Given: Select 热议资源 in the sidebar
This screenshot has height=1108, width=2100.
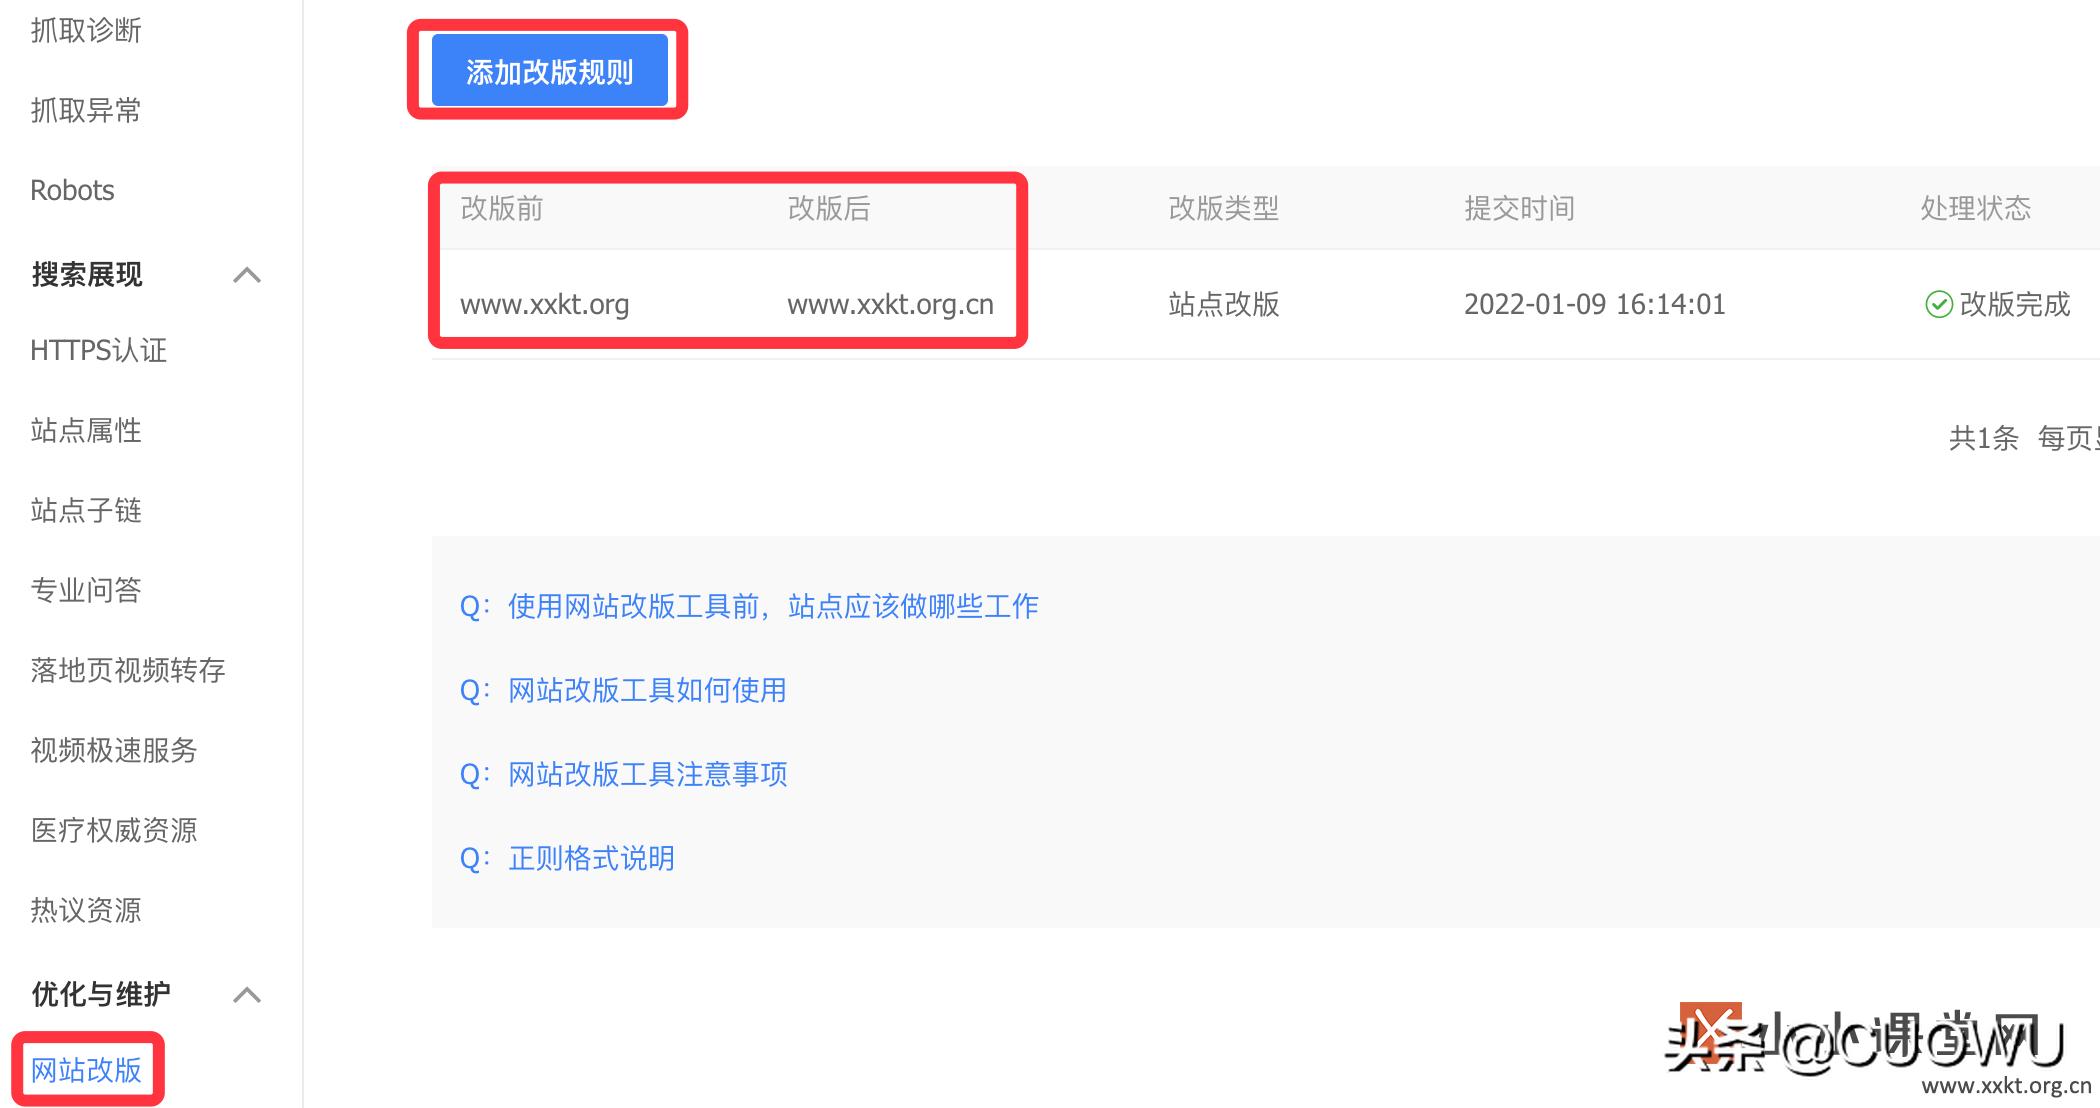Looking at the screenshot, I should [85, 909].
